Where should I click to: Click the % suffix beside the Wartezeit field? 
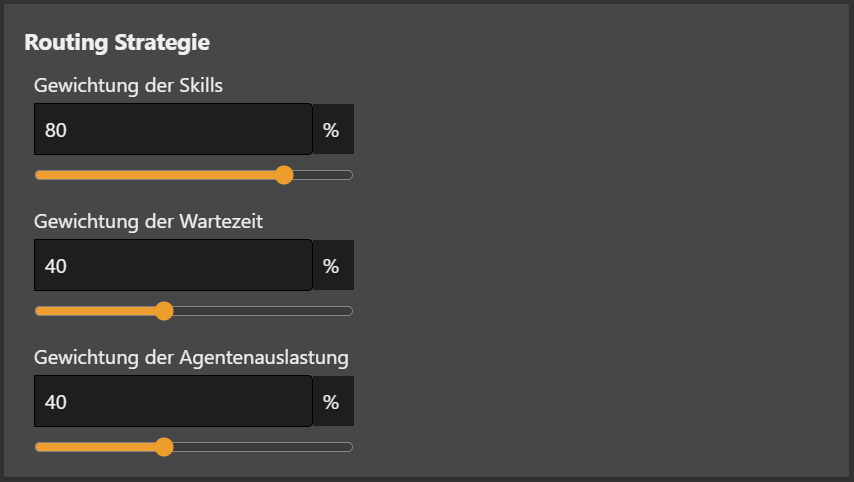[331, 266]
